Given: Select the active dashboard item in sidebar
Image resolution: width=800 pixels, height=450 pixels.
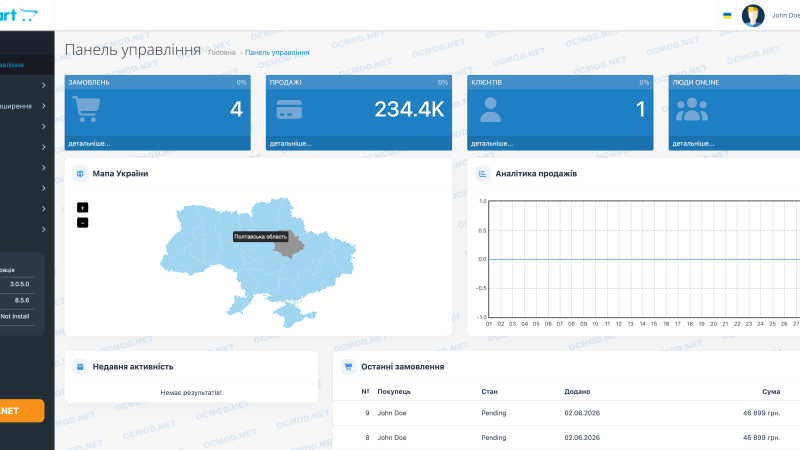Looking at the screenshot, I should pyautogui.click(x=27, y=65).
